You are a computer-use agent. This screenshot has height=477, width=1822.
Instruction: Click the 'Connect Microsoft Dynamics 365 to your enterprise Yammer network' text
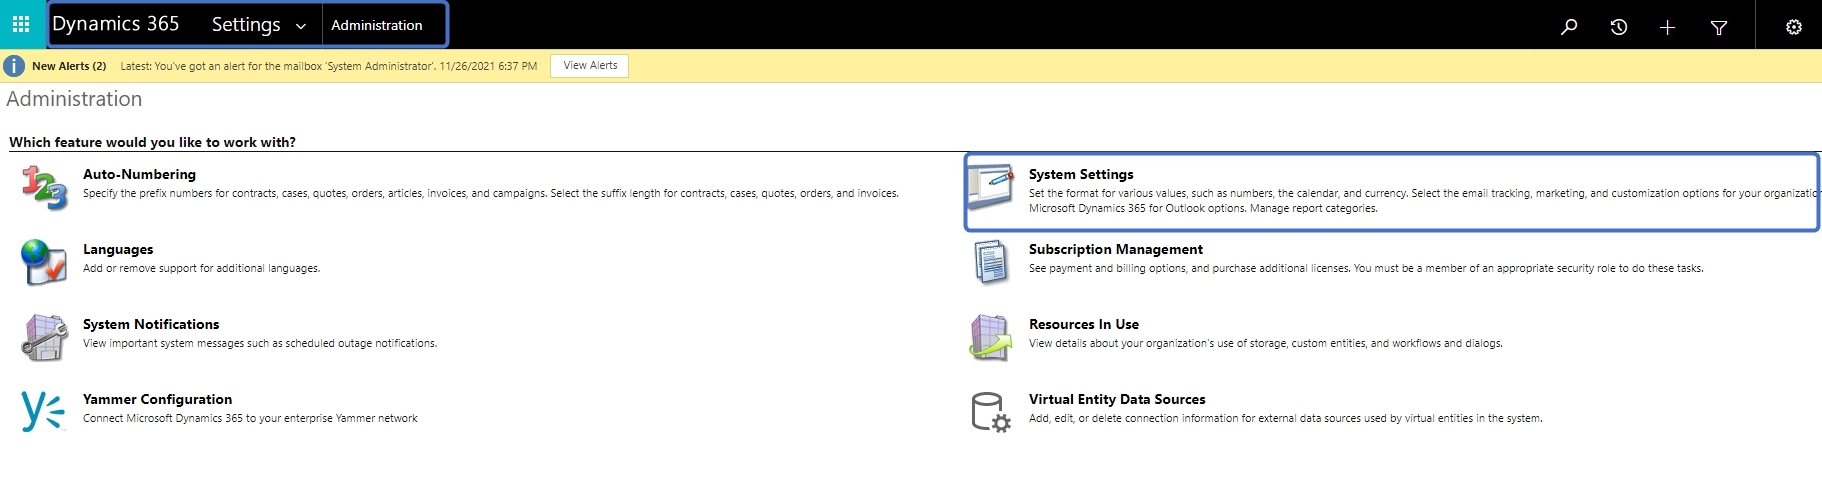pyautogui.click(x=250, y=418)
